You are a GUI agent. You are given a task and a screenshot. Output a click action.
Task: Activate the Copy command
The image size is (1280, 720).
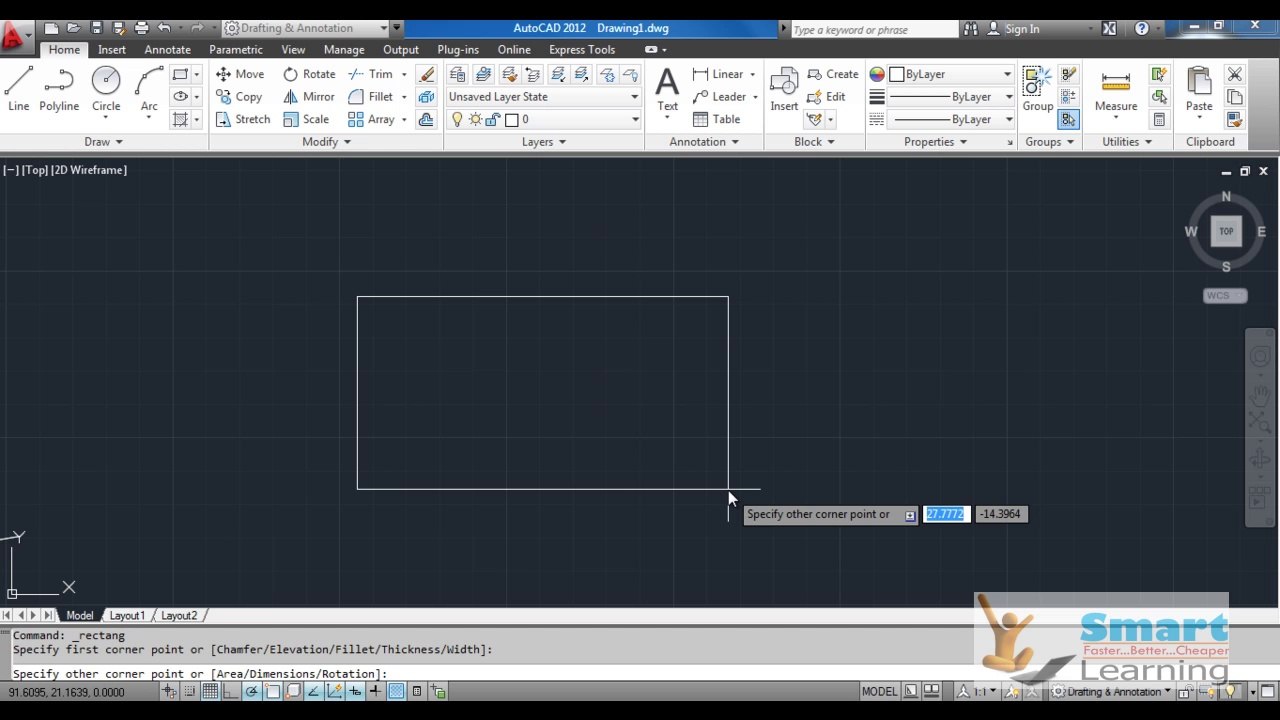tap(239, 97)
